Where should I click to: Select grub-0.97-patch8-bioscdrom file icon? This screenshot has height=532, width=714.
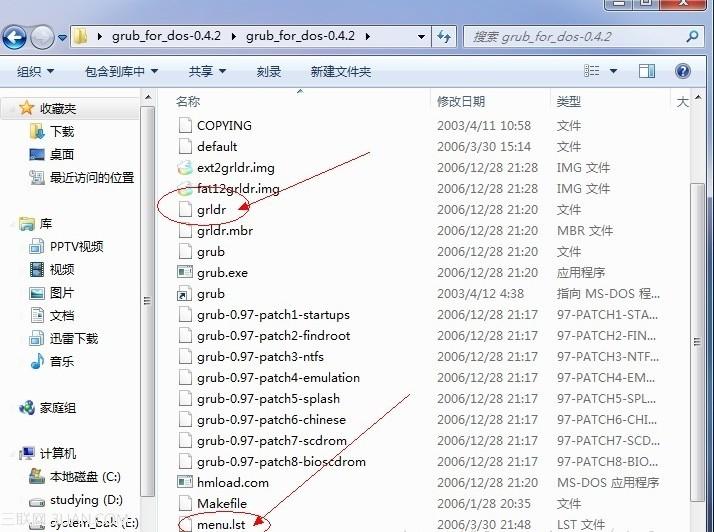[185, 461]
